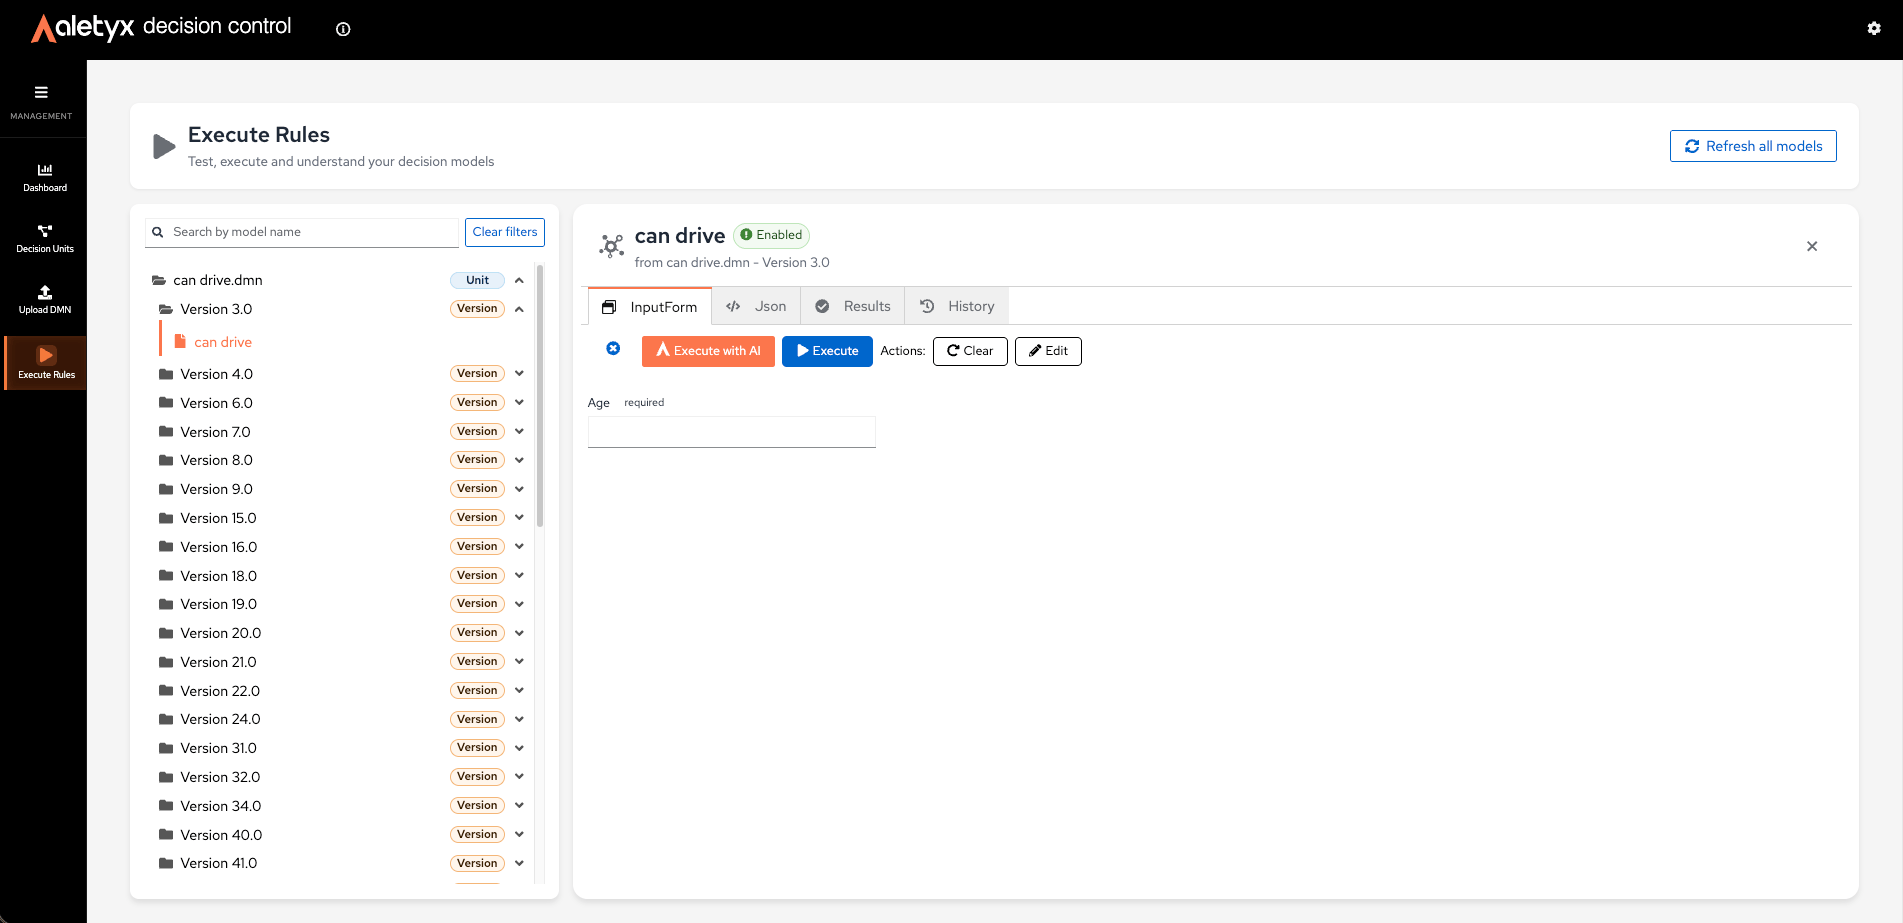Image resolution: width=1903 pixels, height=923 pixels.
Task: Open the Results tab
Action: pos(853,306)
